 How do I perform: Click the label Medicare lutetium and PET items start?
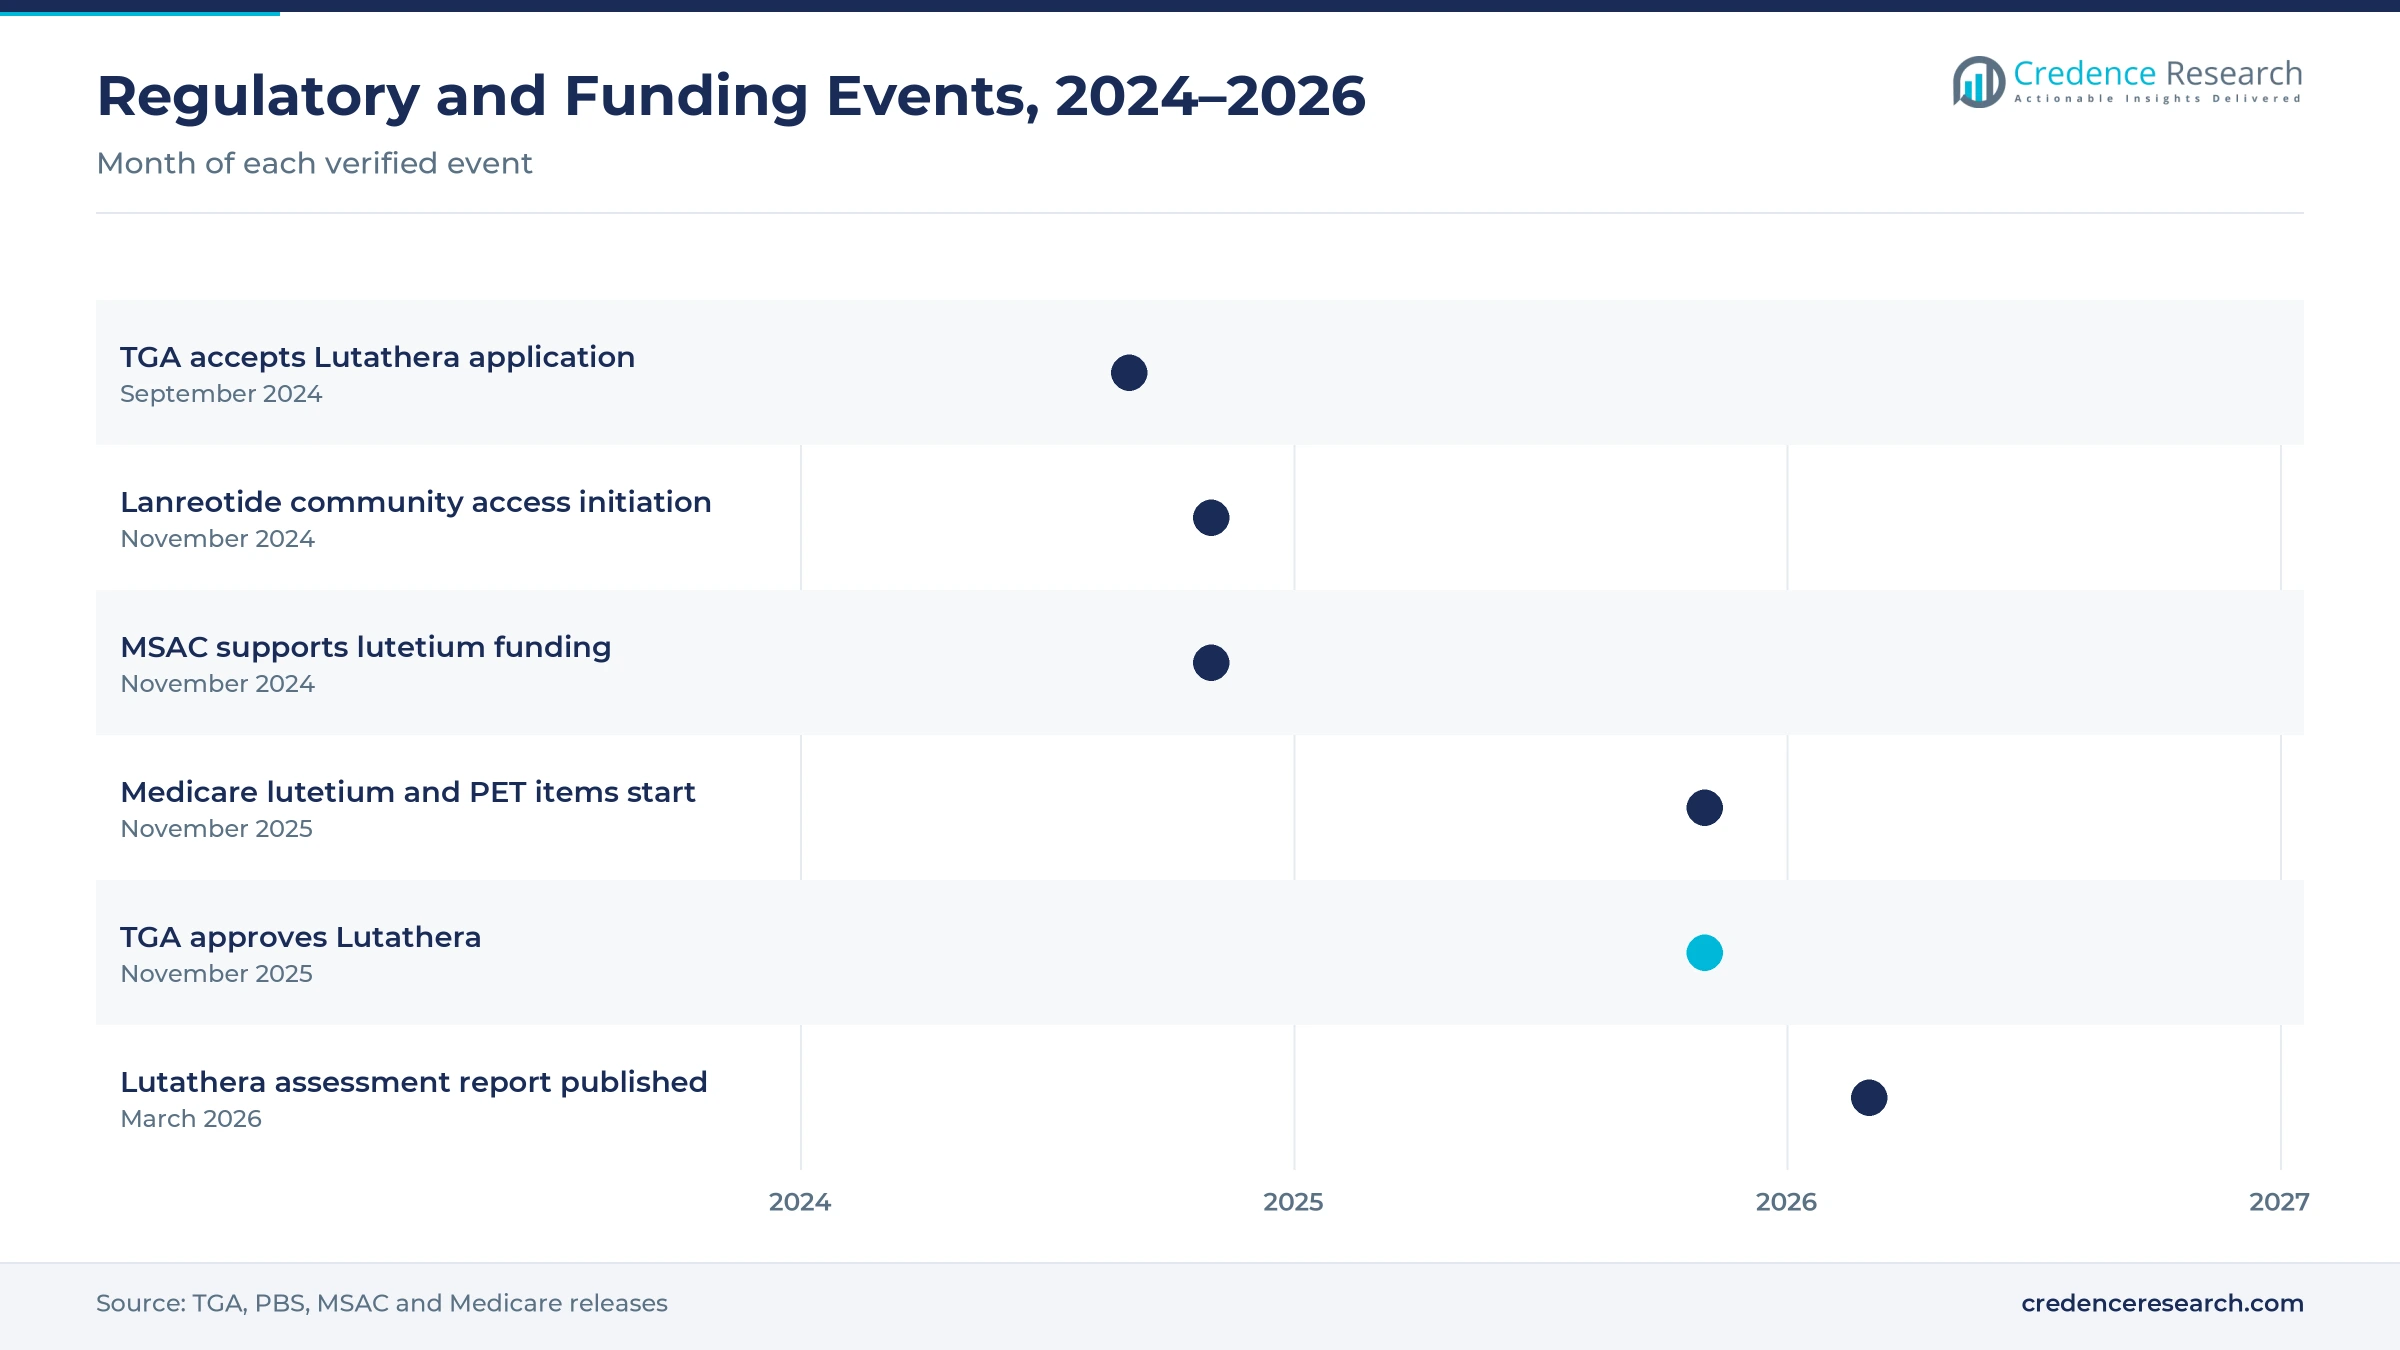pyautogui.click(x=408, y=792)
